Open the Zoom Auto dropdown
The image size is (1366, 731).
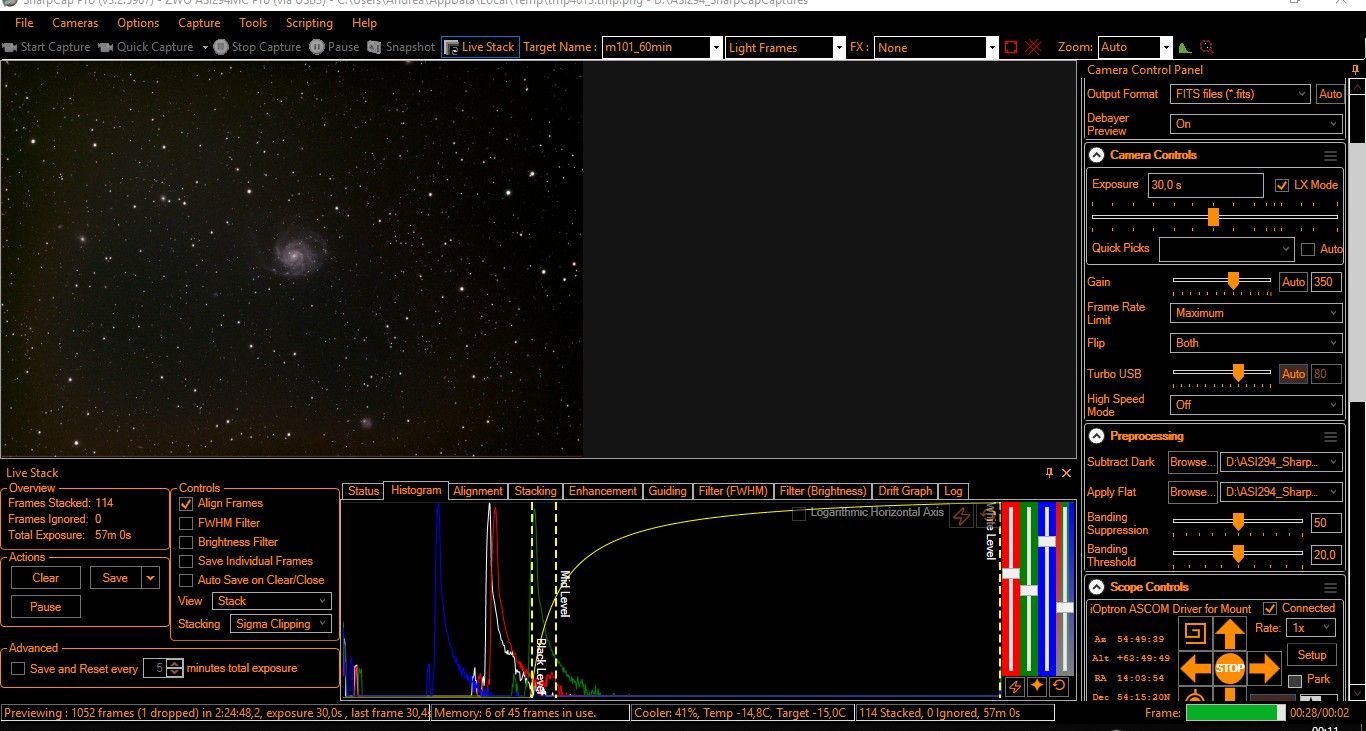[x=1166, y=47]
